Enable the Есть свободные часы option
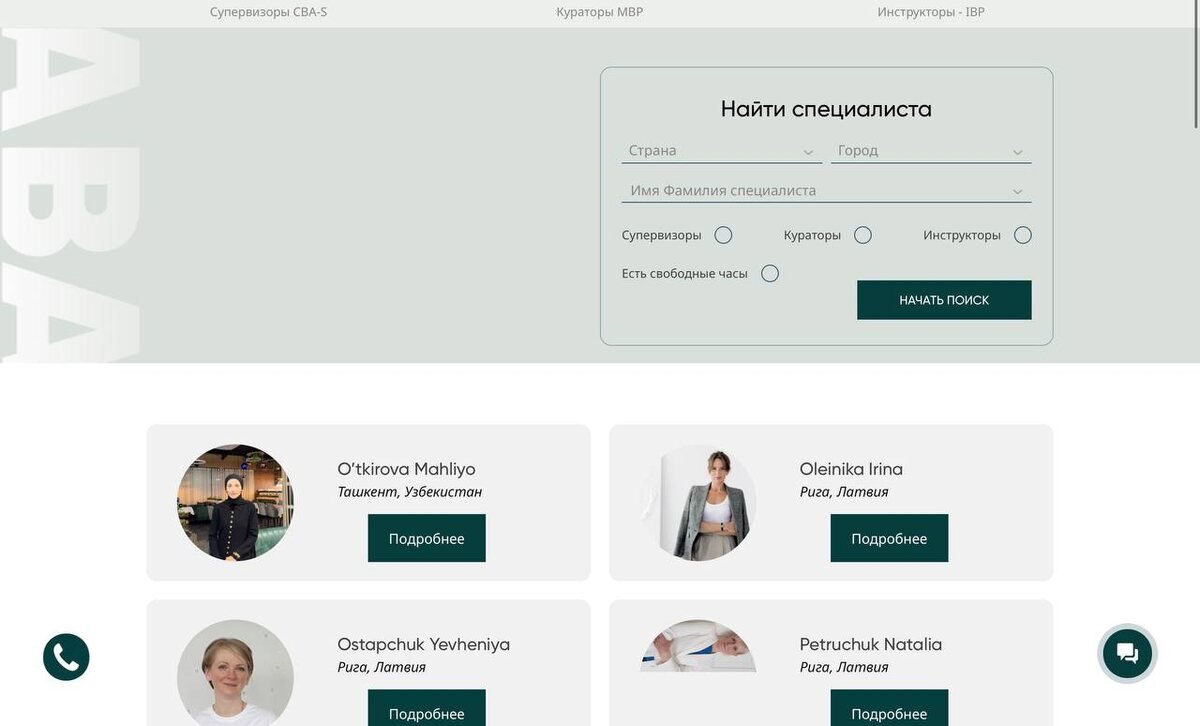Viewport: 1200px width, 726px height. click(769, 273)
